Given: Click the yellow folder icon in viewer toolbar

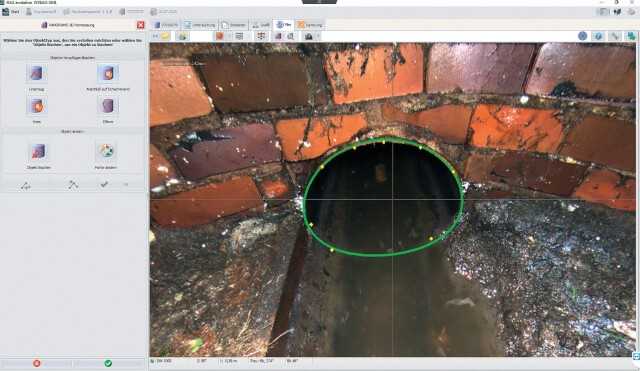Looking at the screenshot, I should click(165, 36).
